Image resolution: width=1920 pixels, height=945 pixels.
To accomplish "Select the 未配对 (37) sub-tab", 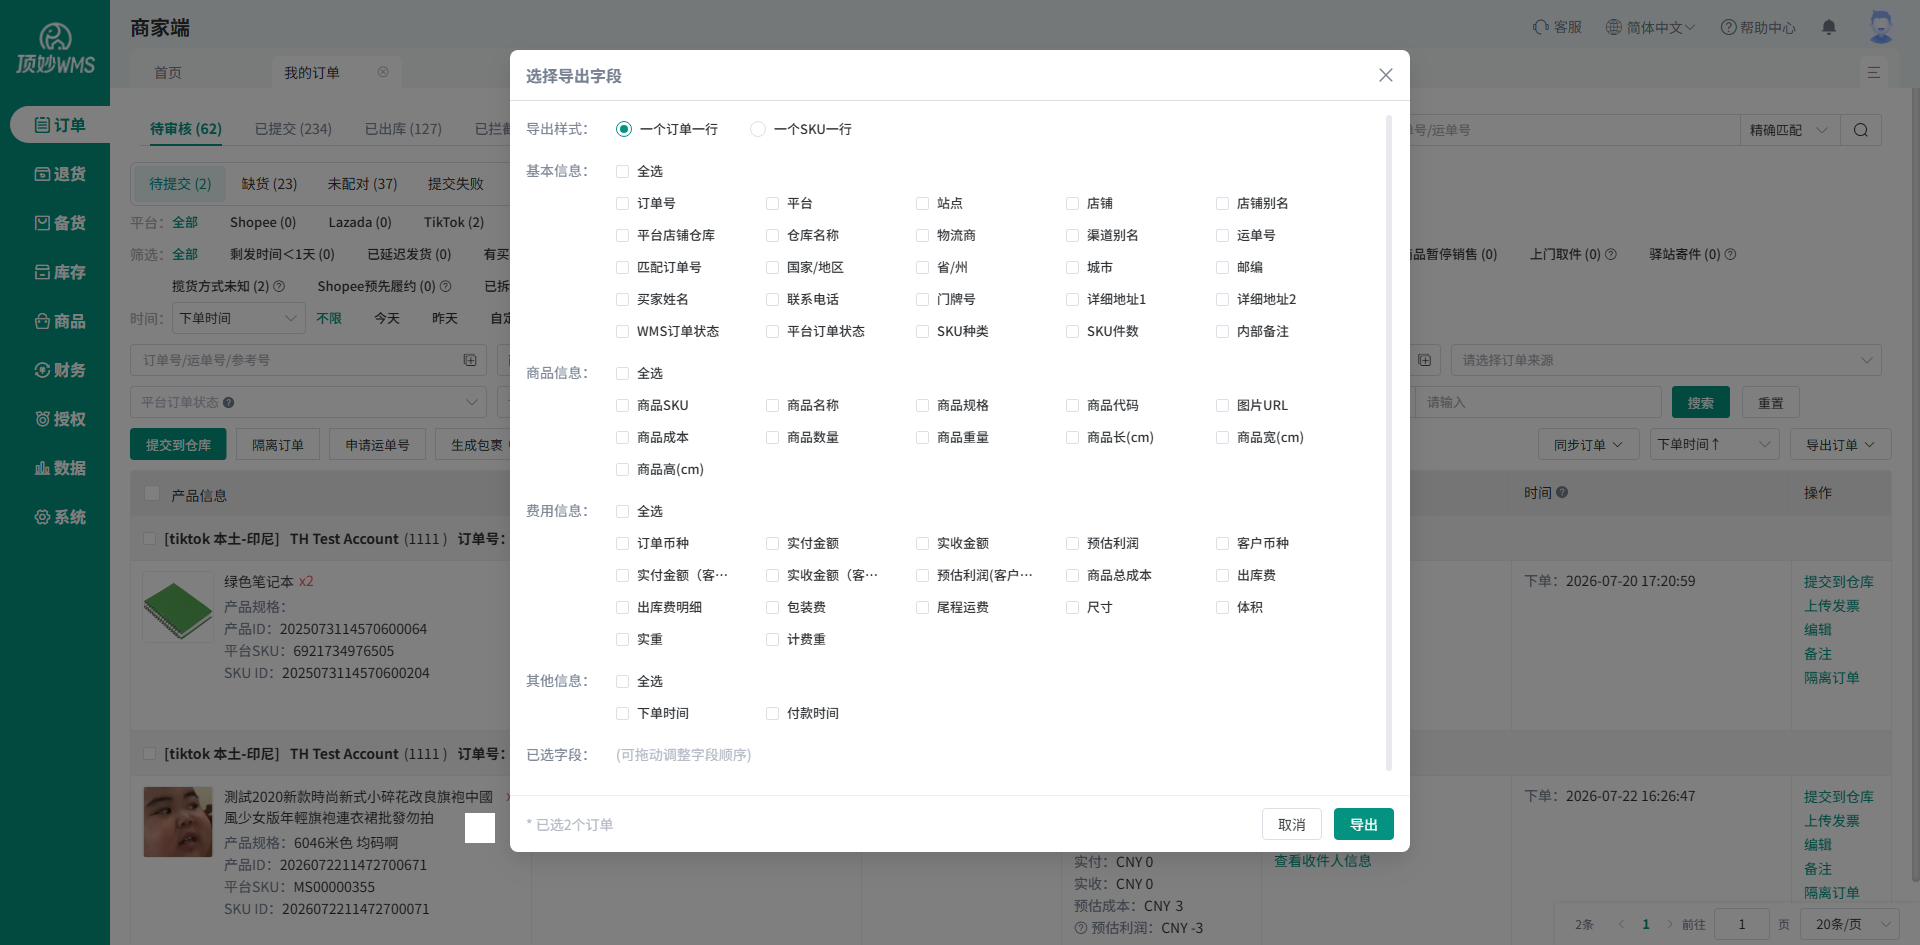I will [x=362, y=184].
